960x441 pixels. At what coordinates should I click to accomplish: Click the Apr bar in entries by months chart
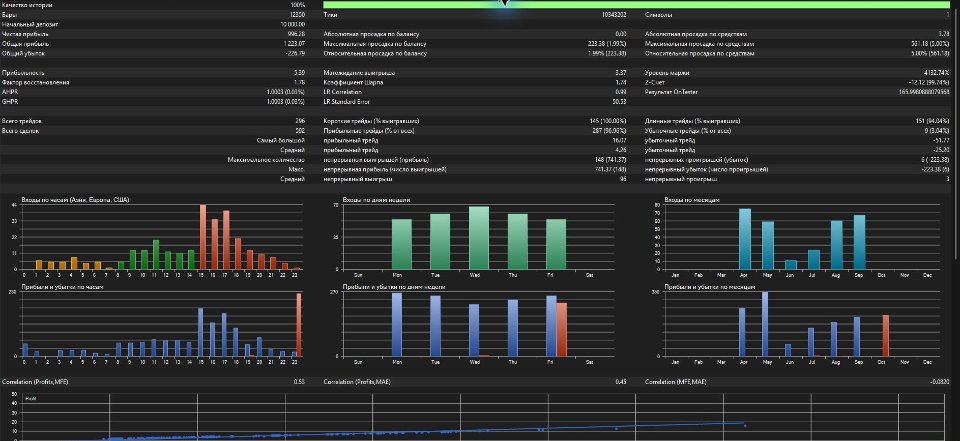pos(744,239)
